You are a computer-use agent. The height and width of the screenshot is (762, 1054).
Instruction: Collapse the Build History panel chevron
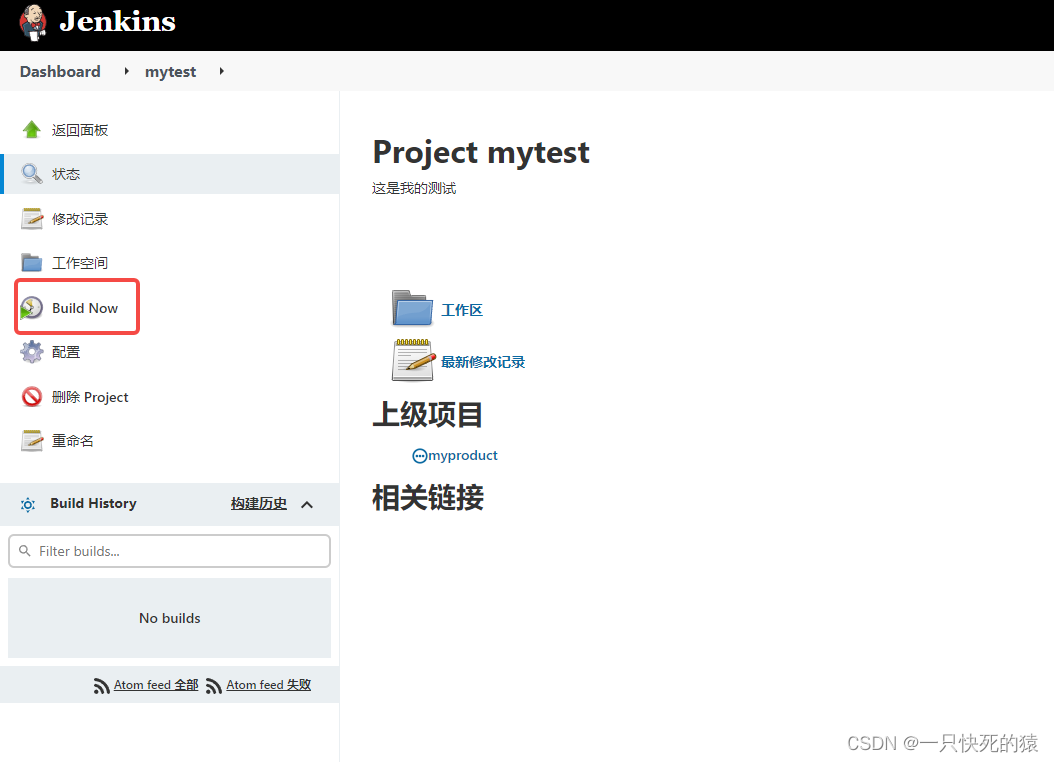click(x=307, y=505)
